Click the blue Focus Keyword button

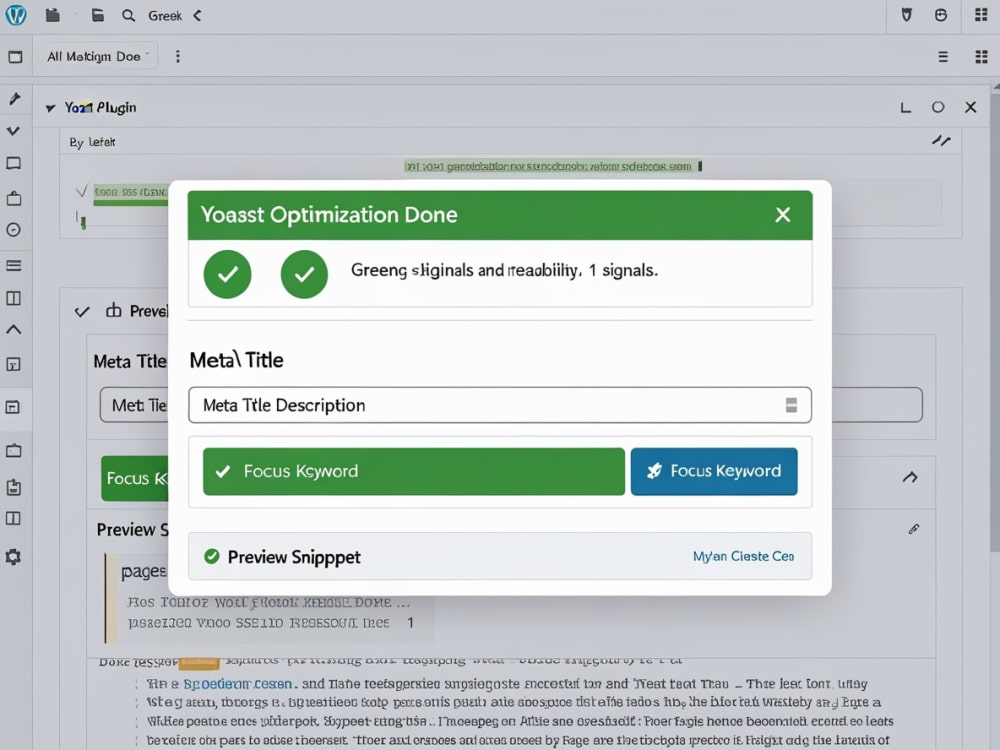(x=714, y=471)
